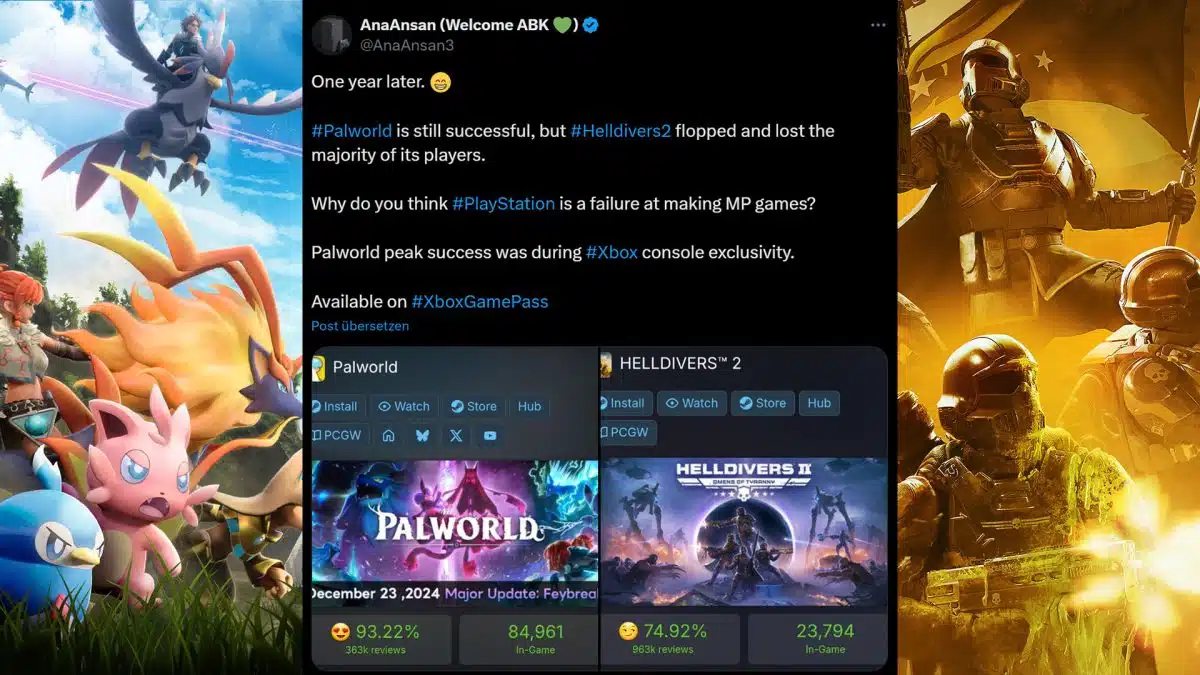Open the #Helldivers2 hashtag link
The width and height of the screenshot is (1200, 675).
coord(620,131)
